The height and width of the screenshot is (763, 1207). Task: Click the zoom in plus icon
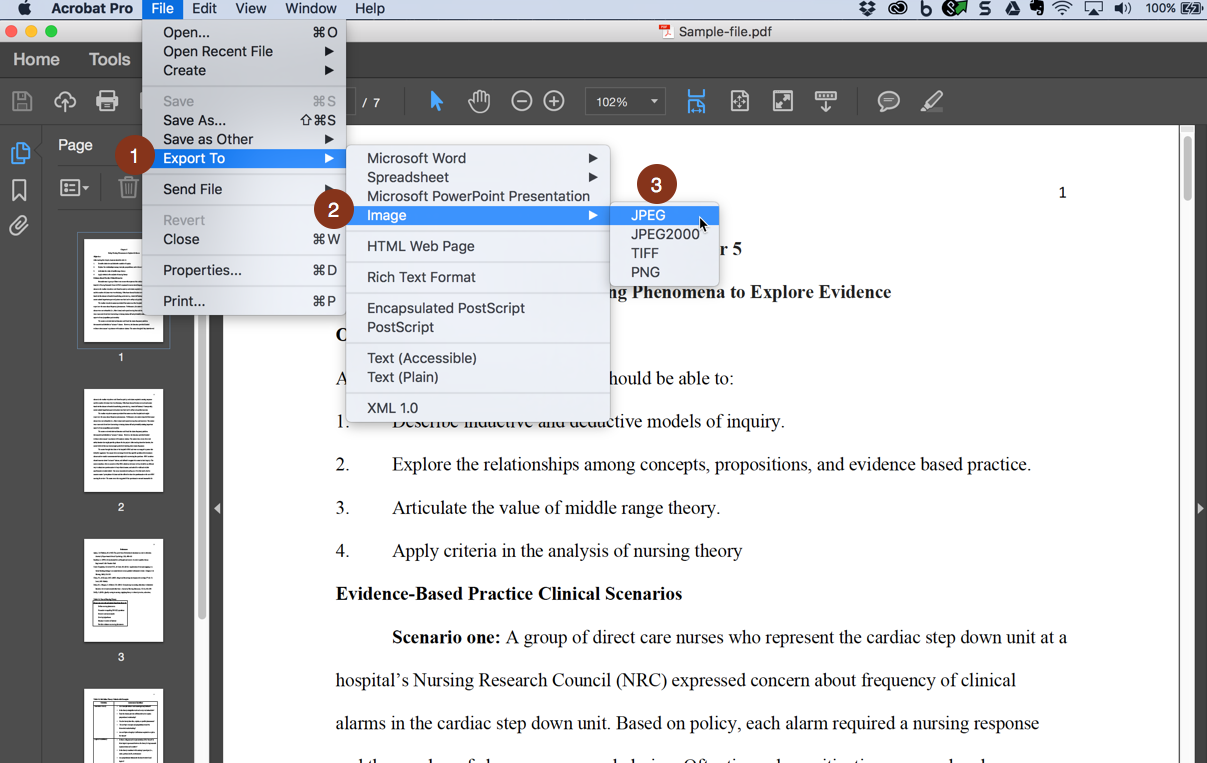(x=554, y=101)
